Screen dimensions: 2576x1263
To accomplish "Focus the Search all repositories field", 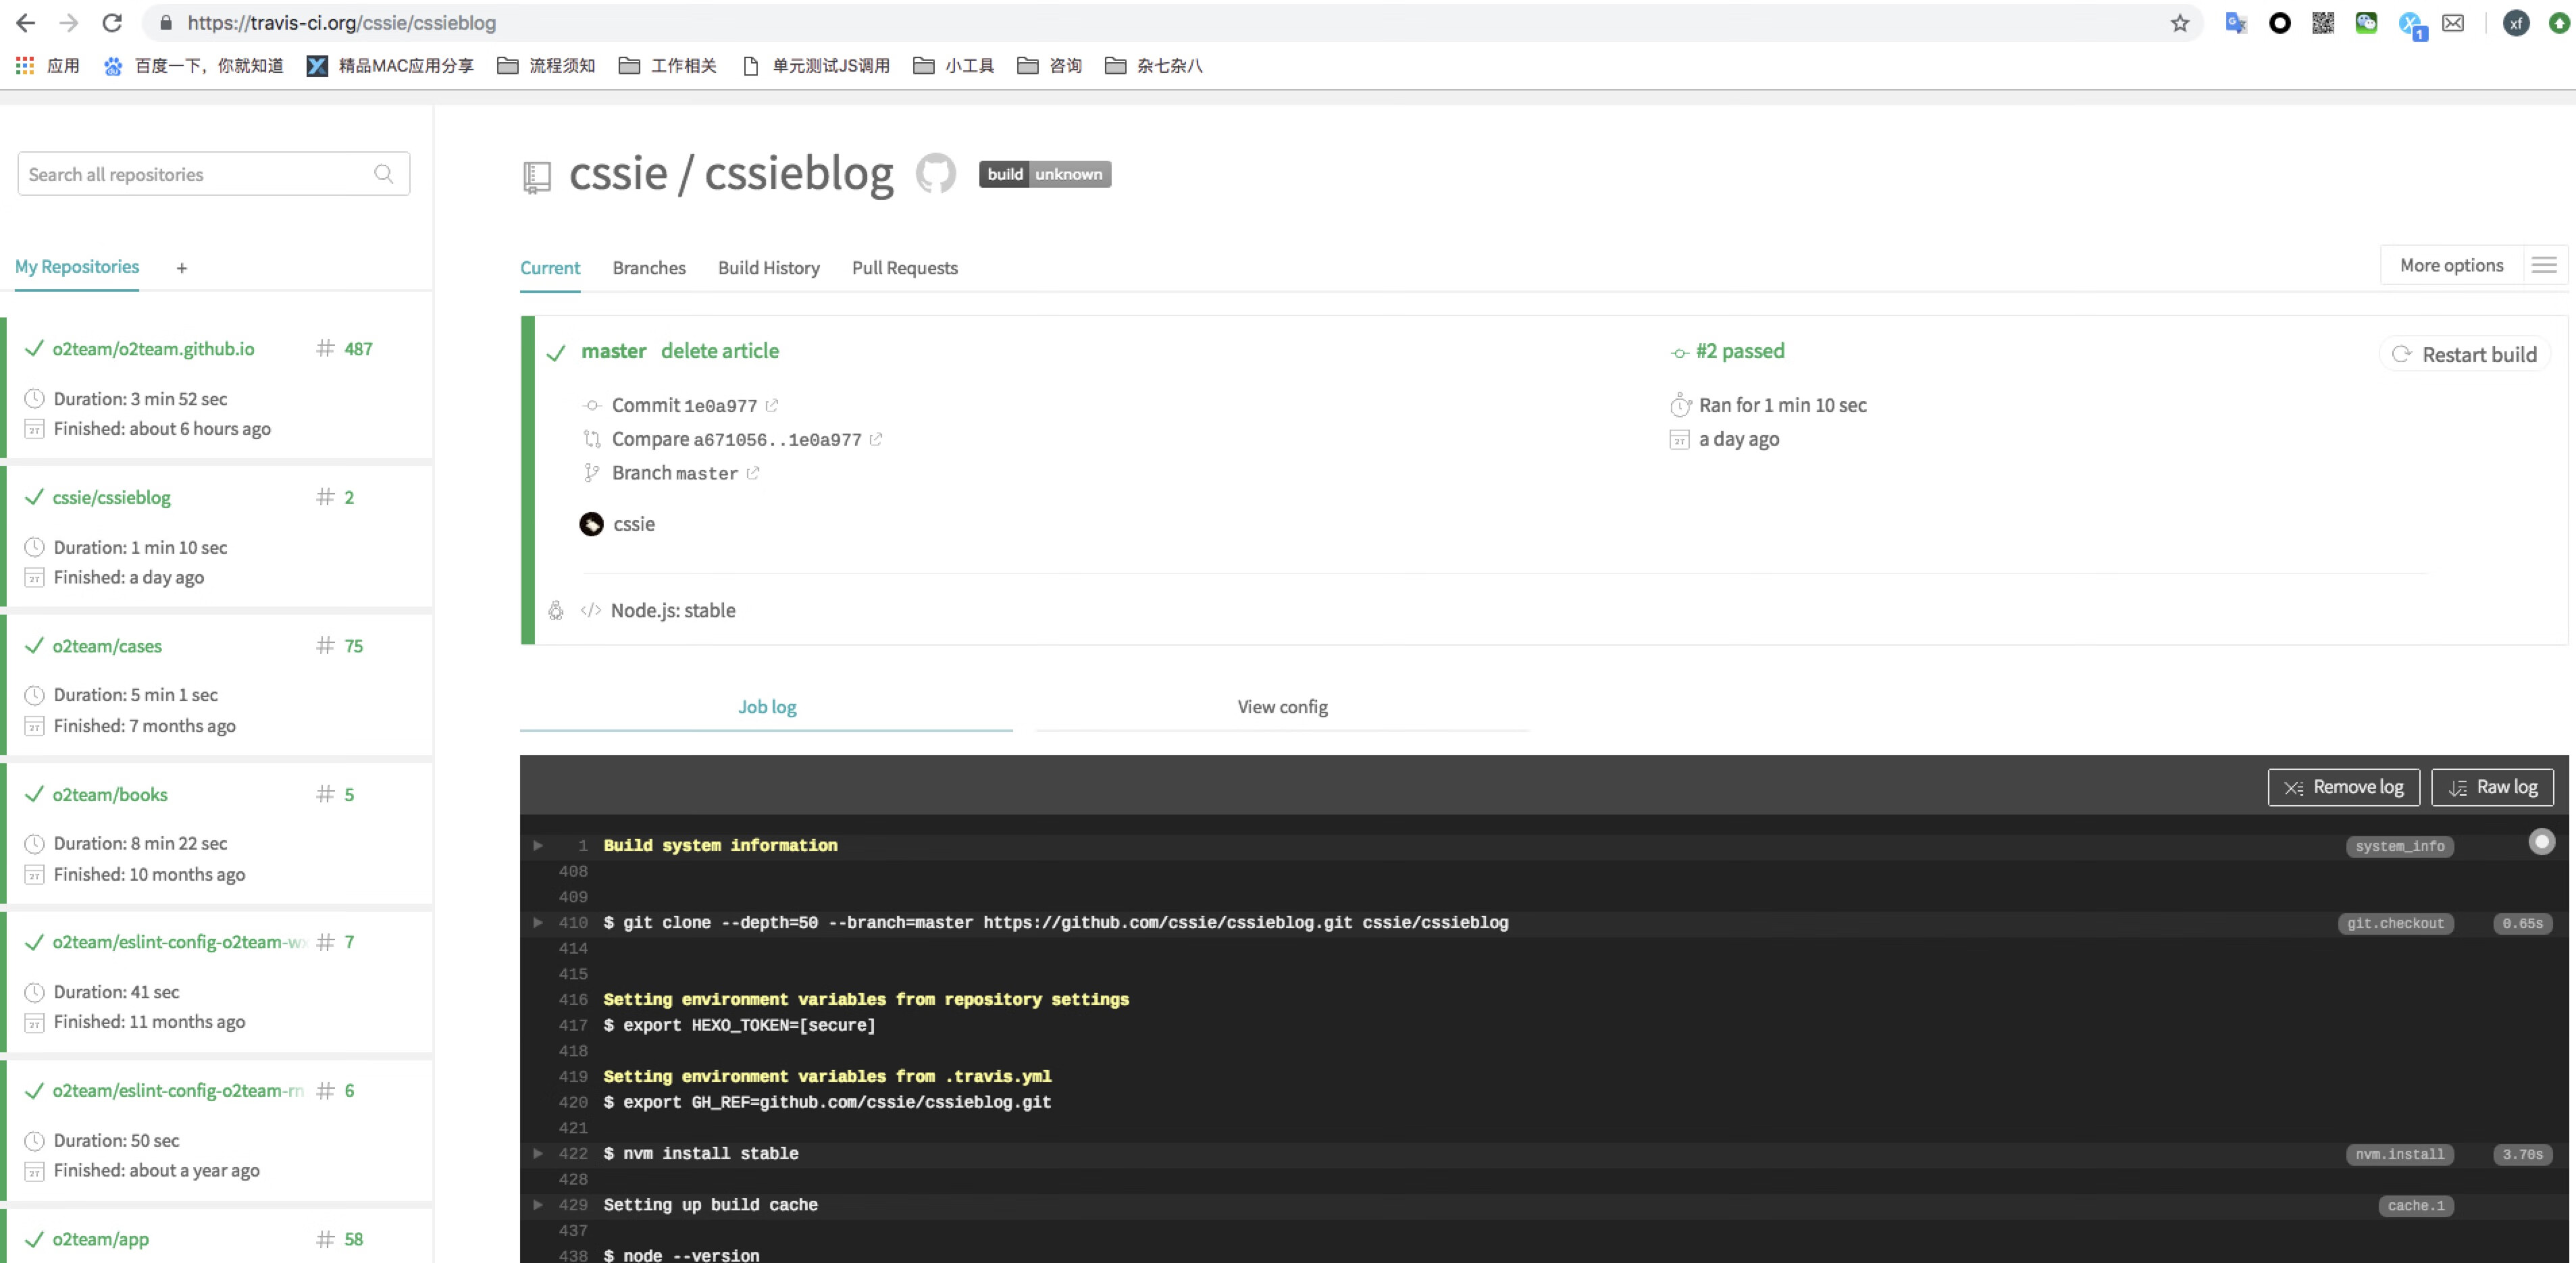I will click(x=195, y=174).
